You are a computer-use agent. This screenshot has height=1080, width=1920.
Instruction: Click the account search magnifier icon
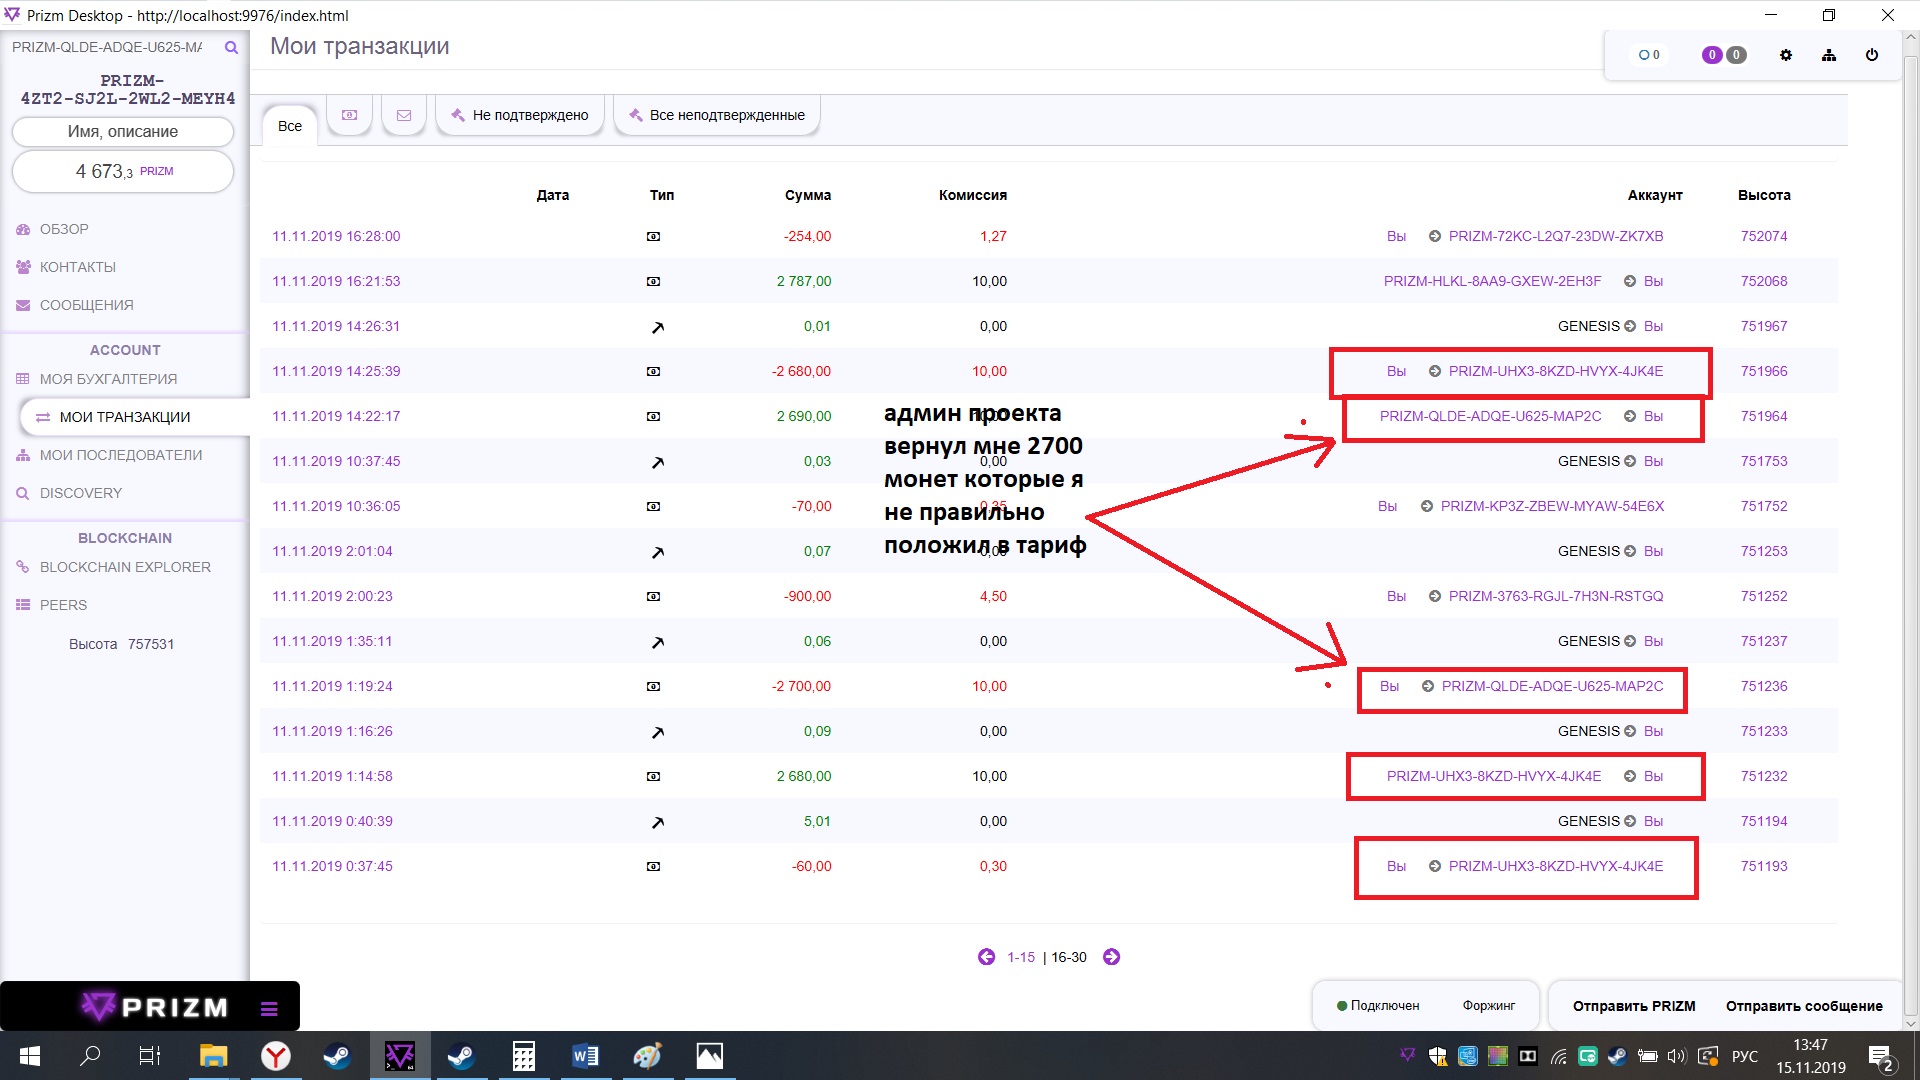click(231, 47)
